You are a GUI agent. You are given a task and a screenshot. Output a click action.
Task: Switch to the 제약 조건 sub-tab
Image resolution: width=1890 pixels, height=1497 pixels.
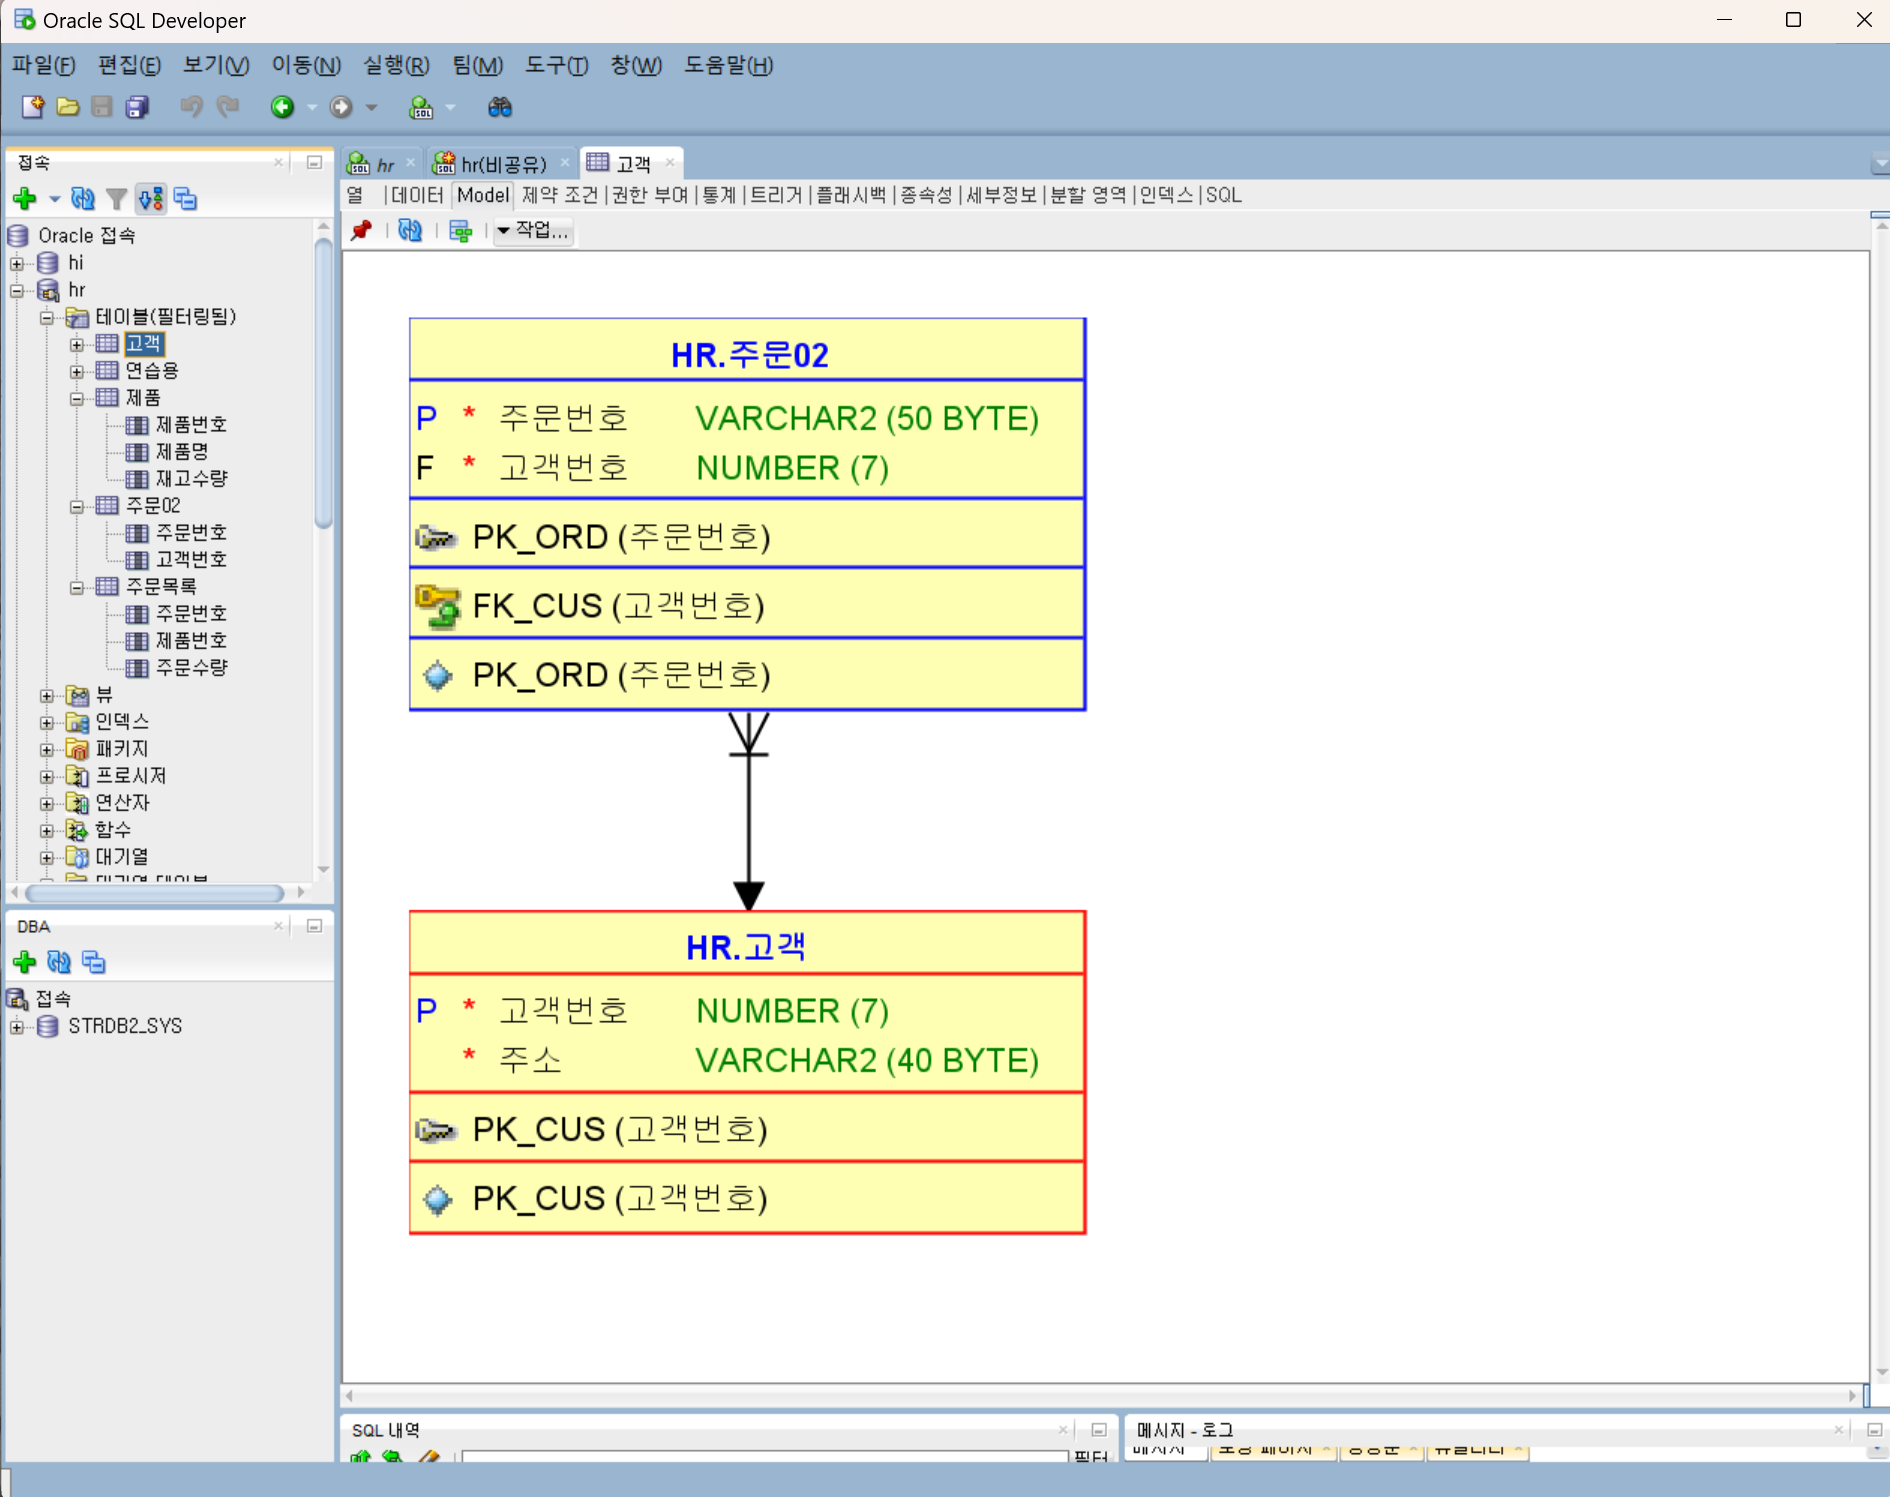(560, 195)
